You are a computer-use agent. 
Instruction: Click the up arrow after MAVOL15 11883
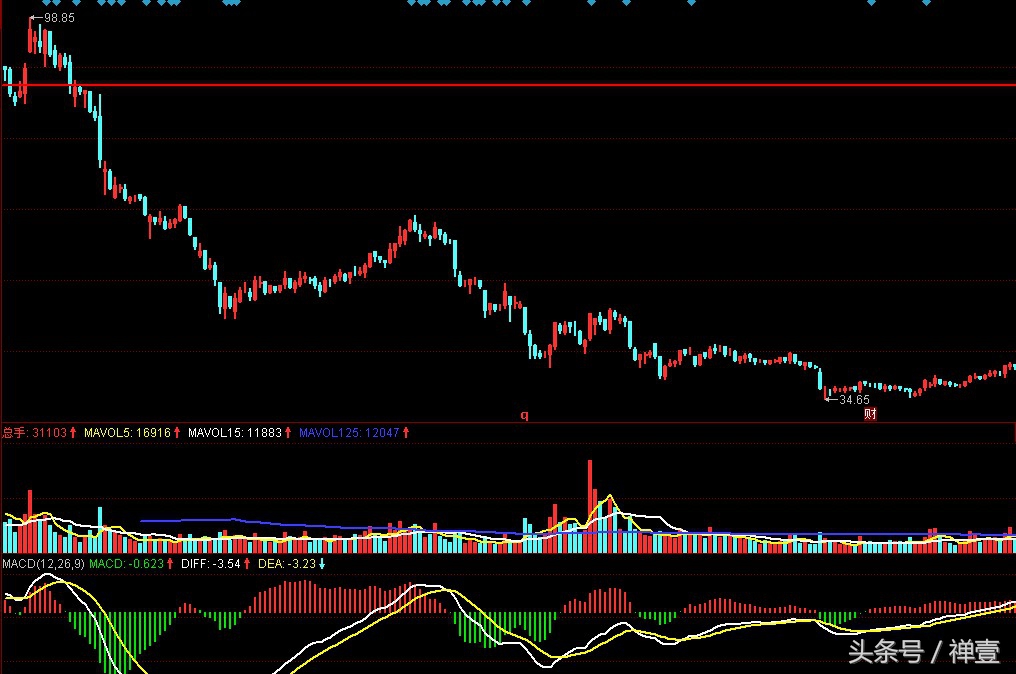(x=288, y=433)
